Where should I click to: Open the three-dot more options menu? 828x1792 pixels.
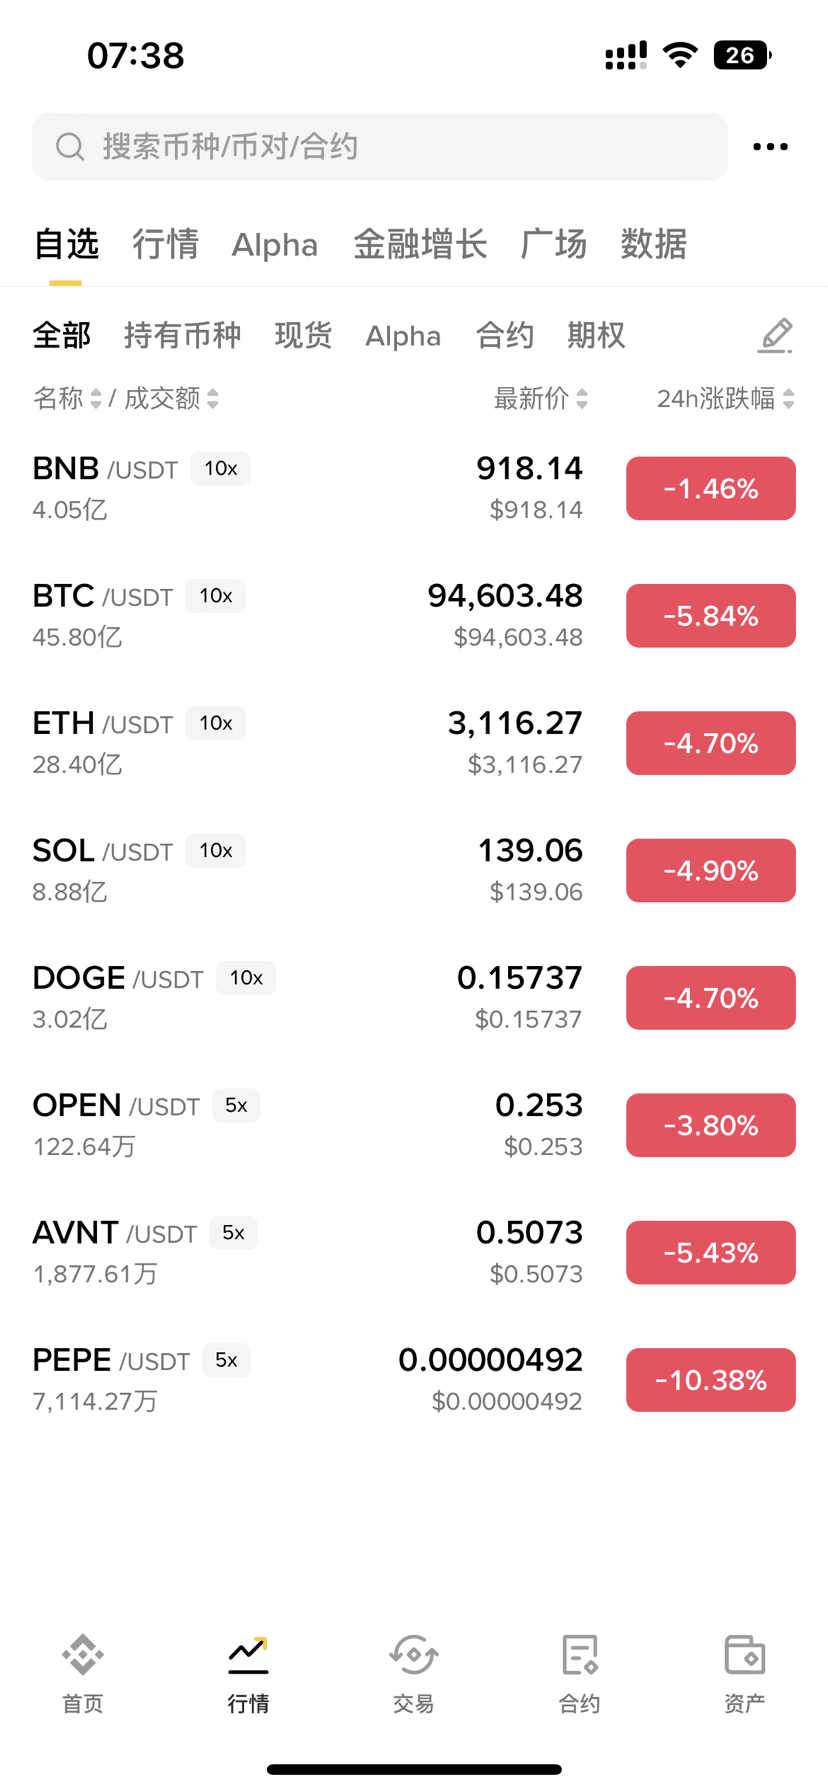click(770, 147)
